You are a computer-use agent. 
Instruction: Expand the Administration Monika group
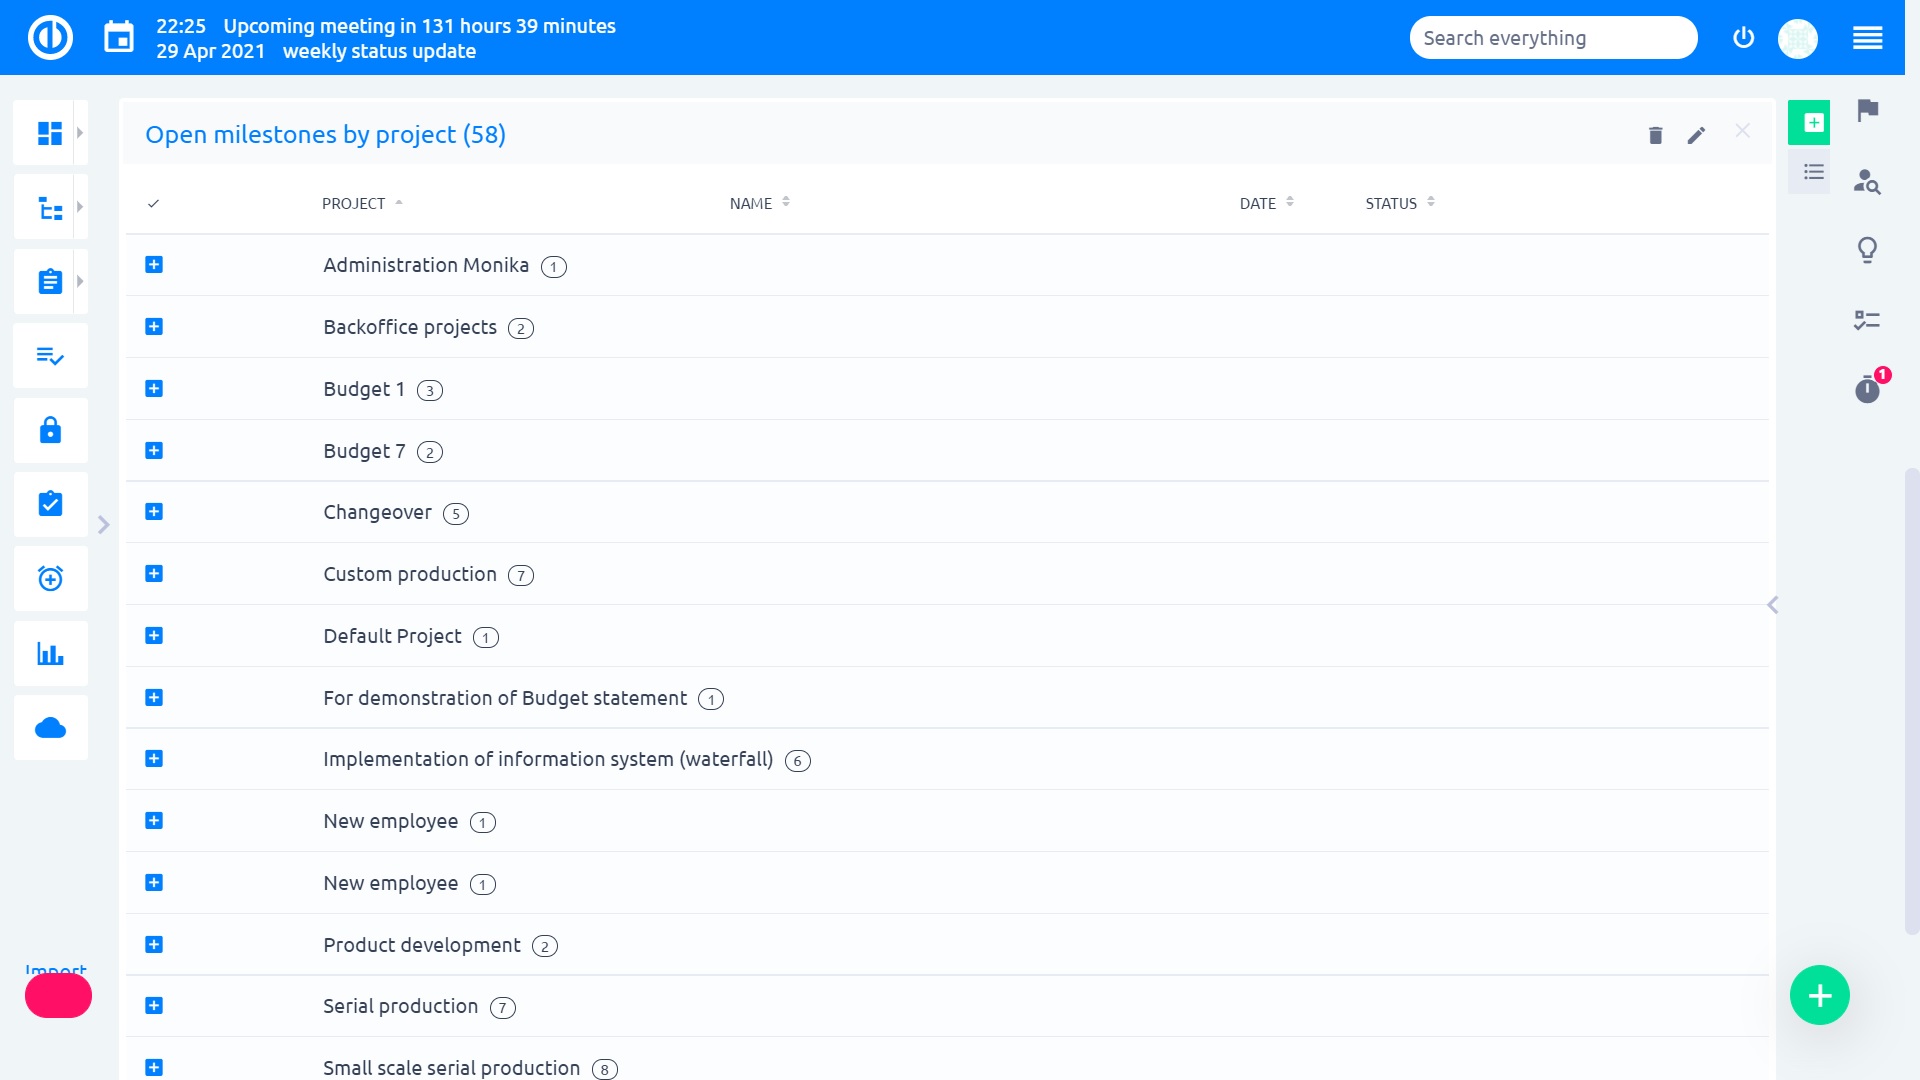click(x=154, y=265)
